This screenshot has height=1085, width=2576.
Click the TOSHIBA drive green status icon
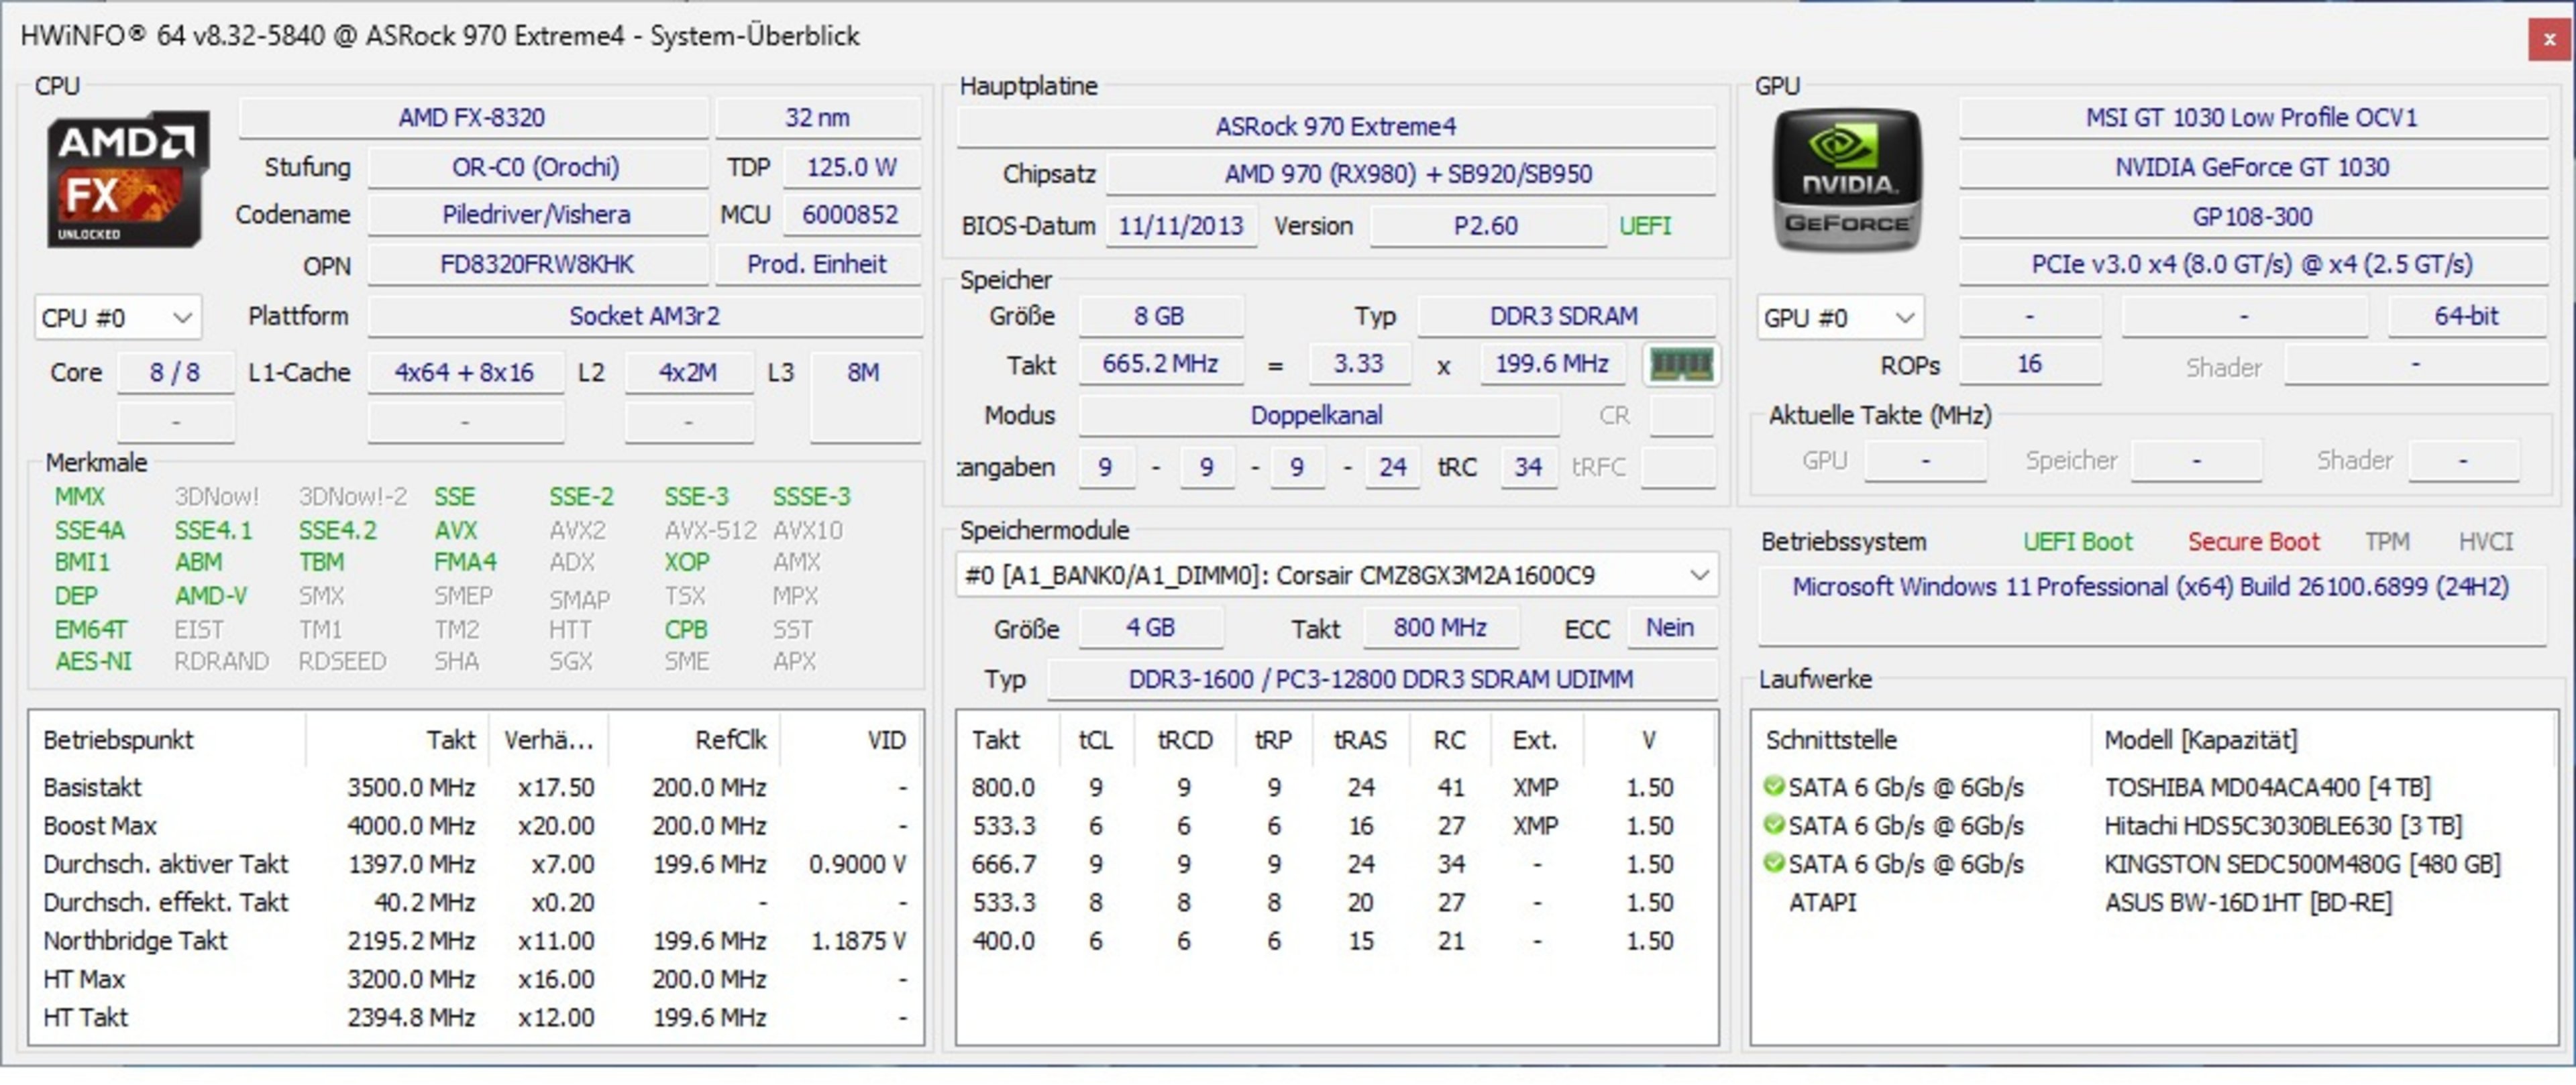(x=1774, y=786)
